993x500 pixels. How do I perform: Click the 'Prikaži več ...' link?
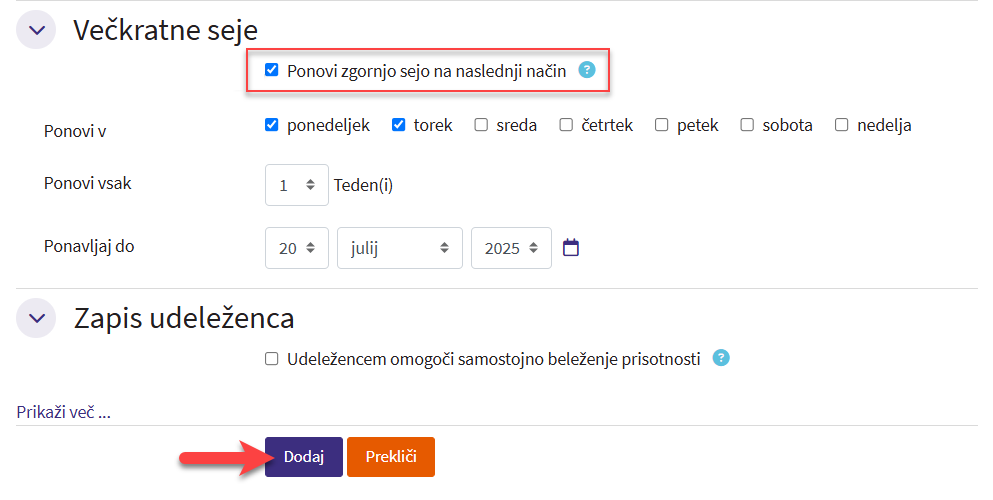click(63, 412)
